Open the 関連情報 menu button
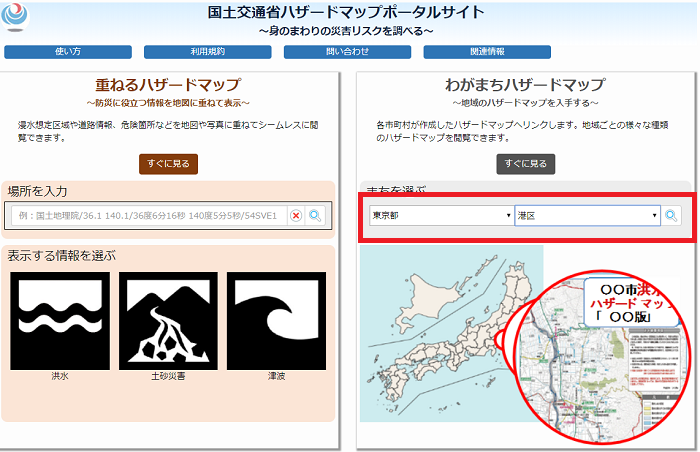Screen dimensions: 700x452 point(487,52)
